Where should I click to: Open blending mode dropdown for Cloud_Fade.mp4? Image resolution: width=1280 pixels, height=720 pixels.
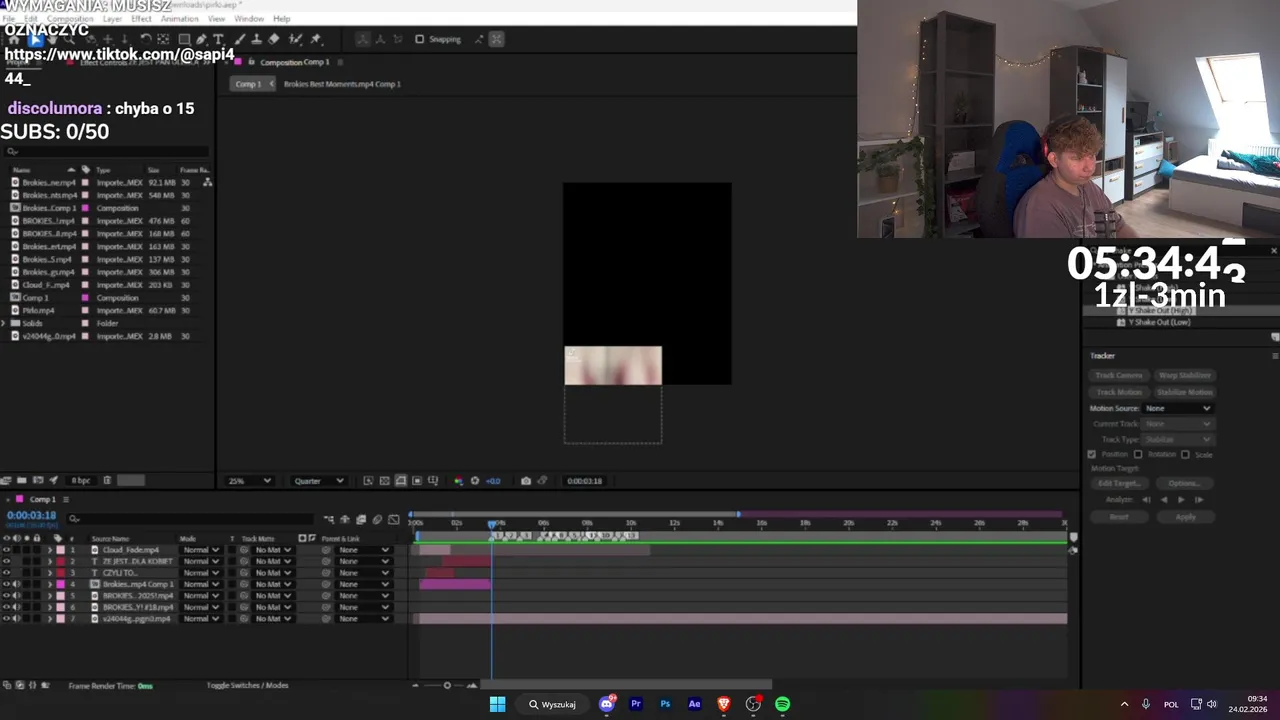(201, 550)
